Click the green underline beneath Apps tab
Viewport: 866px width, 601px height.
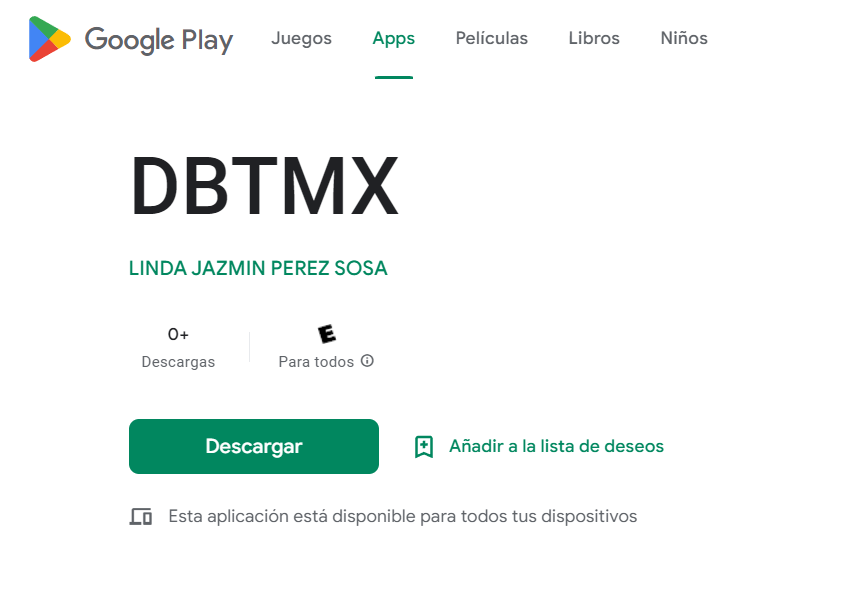394,77
